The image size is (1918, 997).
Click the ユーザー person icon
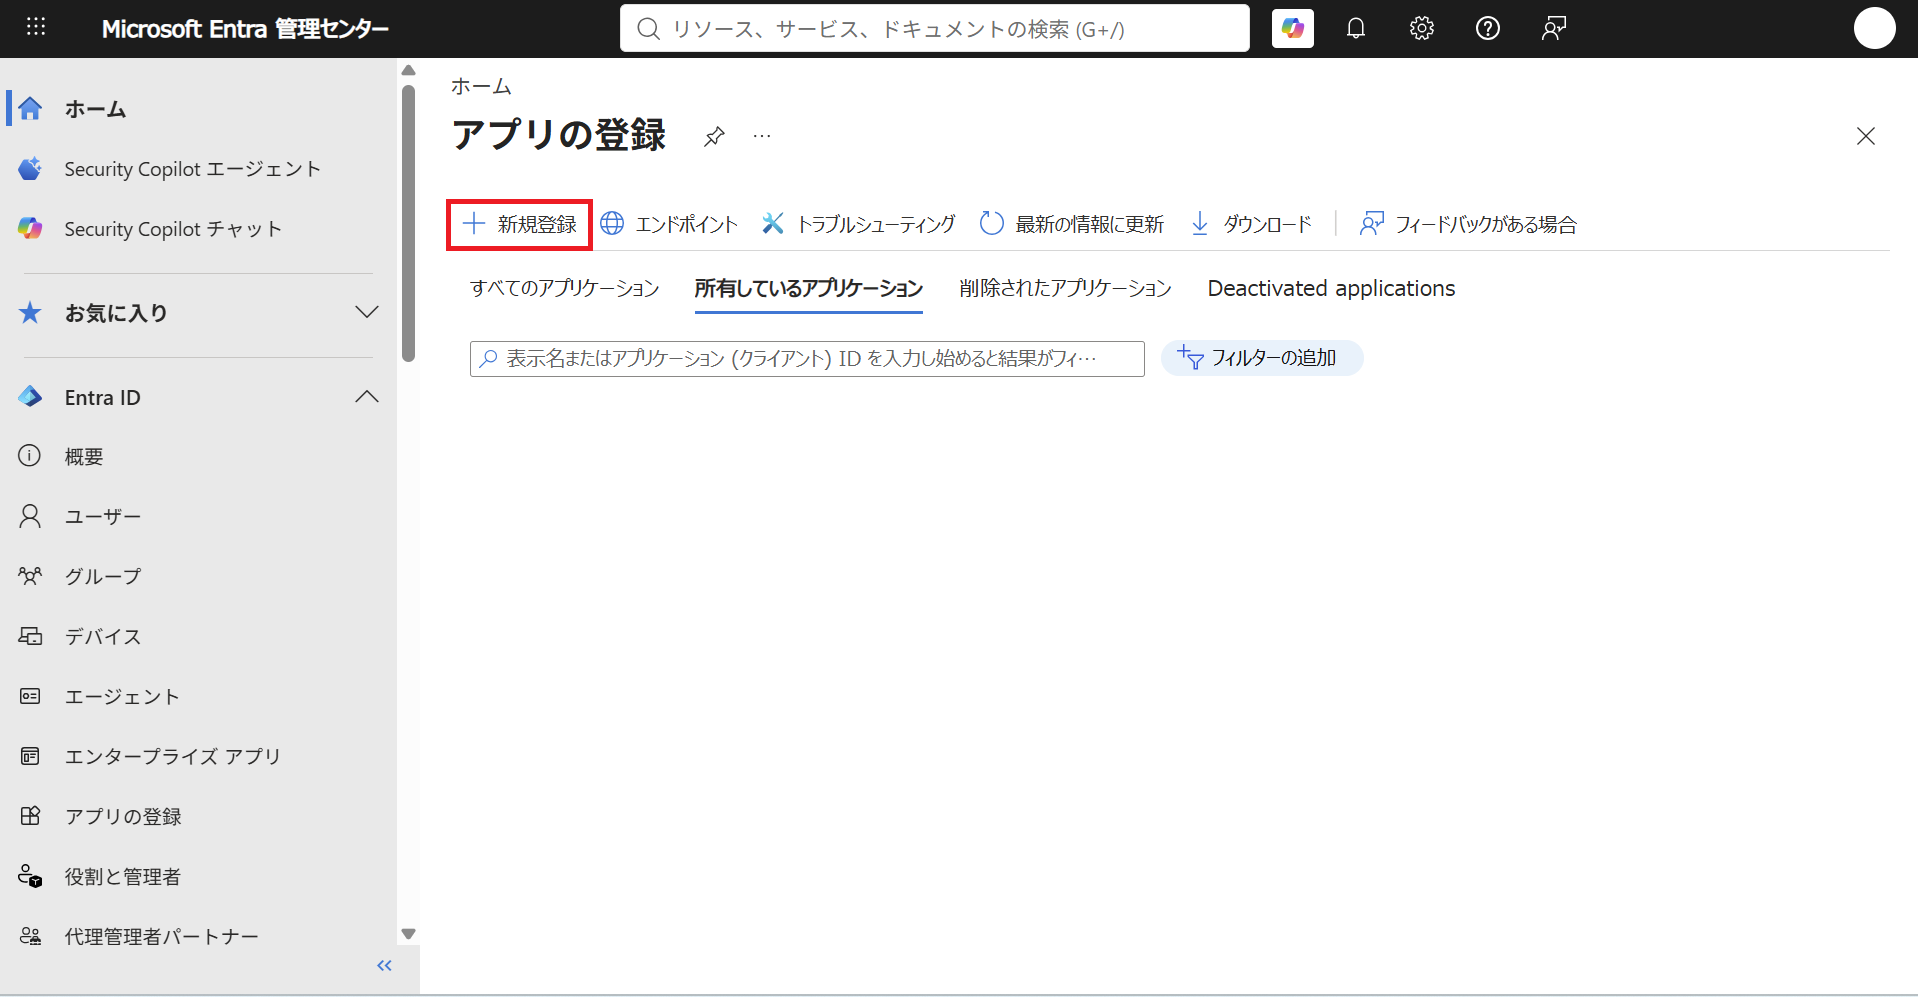30,516
